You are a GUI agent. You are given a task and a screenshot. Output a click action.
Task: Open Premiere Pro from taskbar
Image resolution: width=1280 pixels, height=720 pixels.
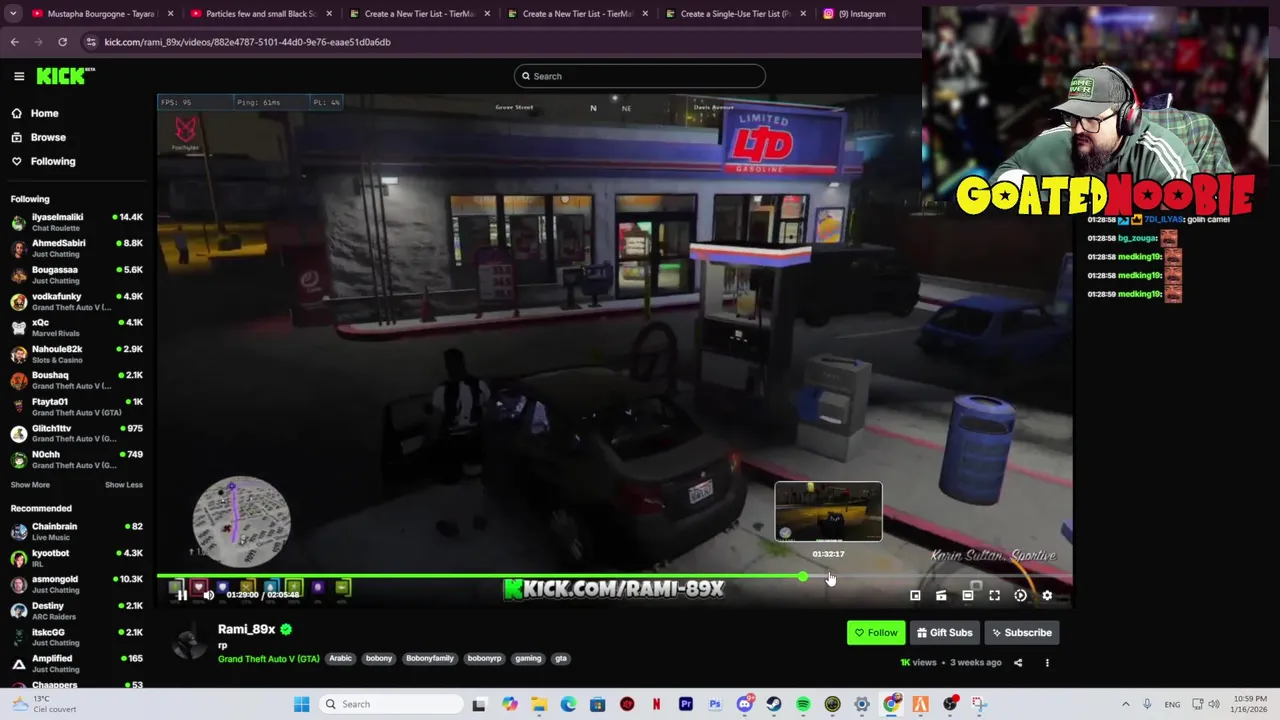(686, 704)
